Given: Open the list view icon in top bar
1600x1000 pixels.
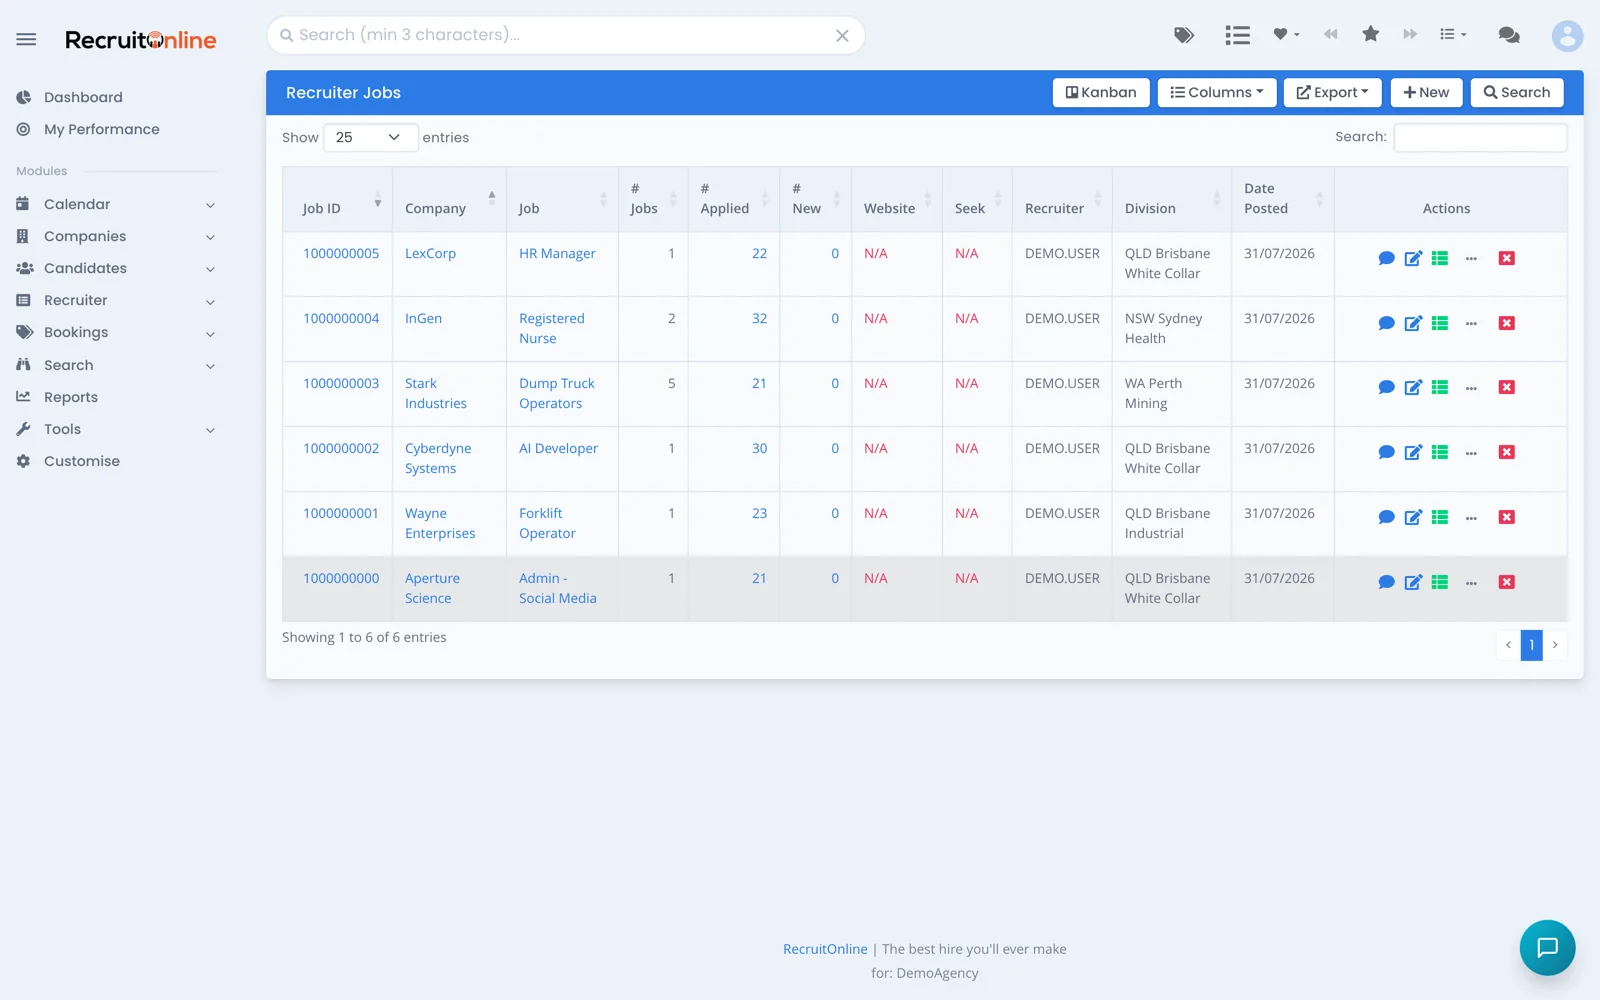Looking at the screenshot, I should point(1238,35).
